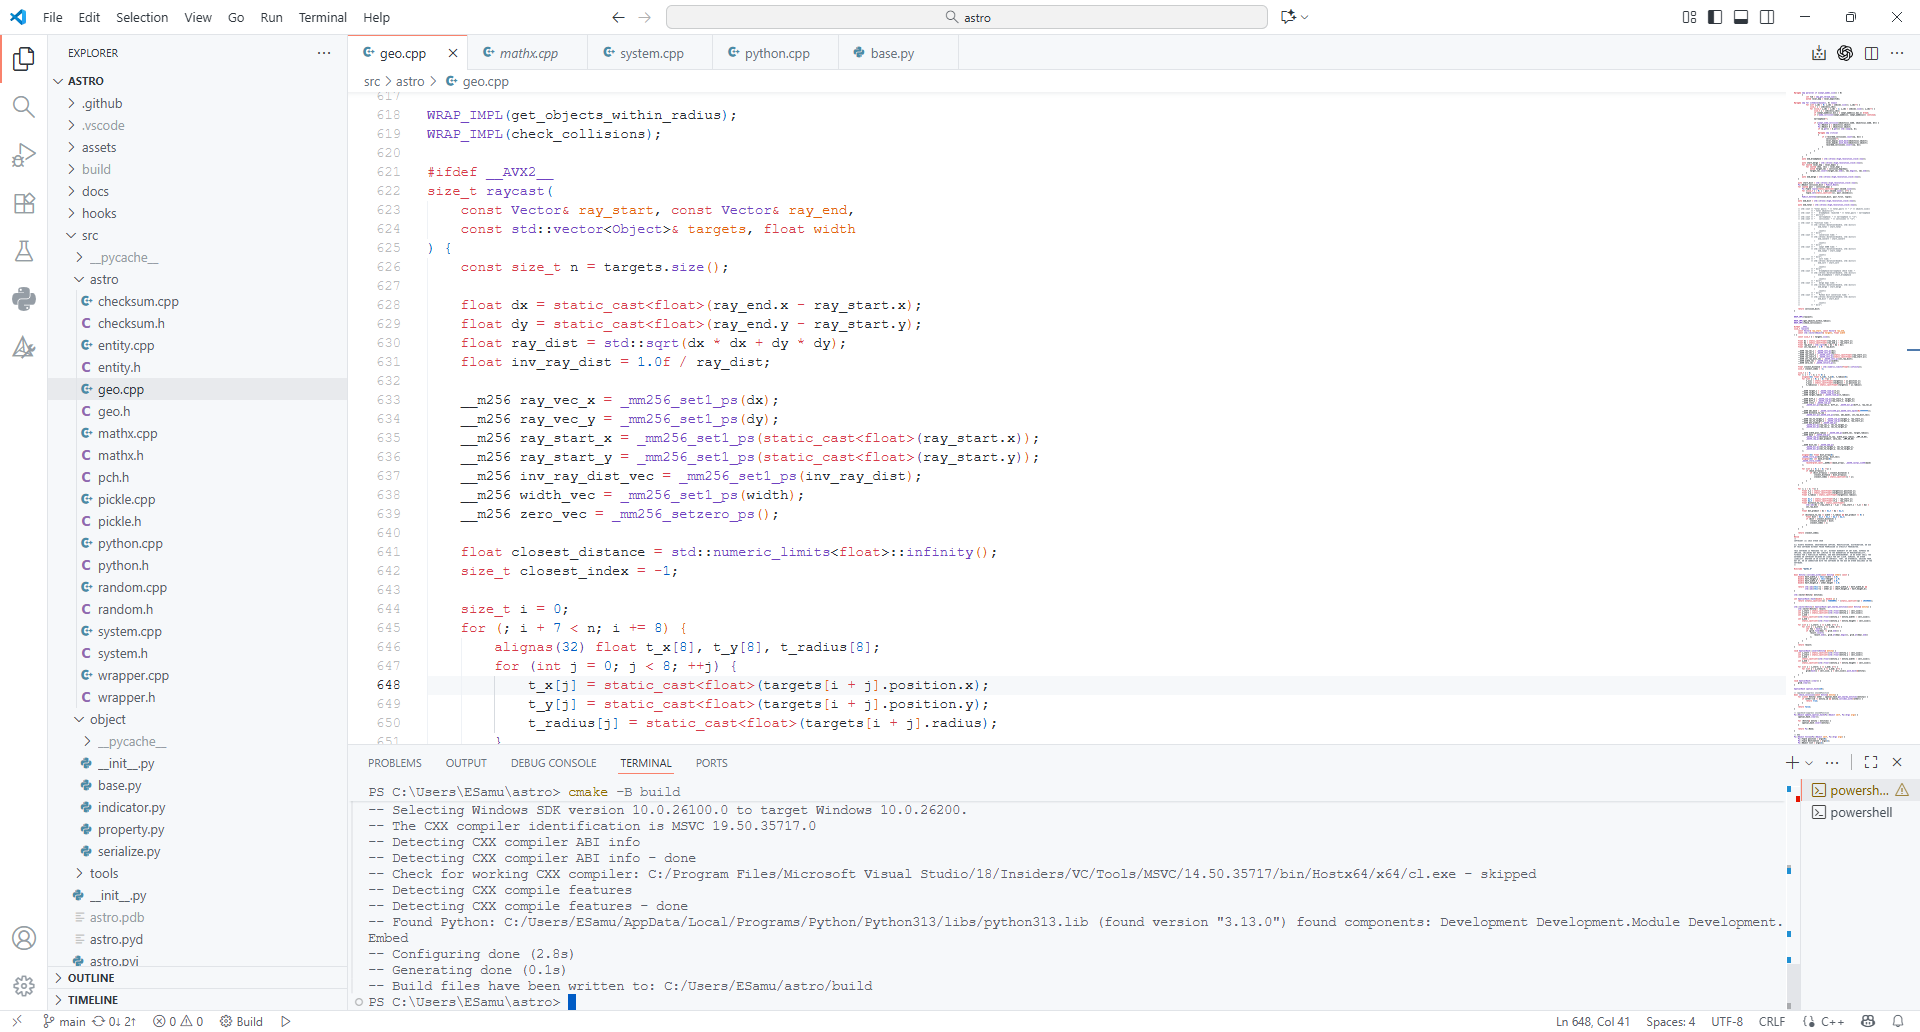Select base.py in the Explorer tree

tap(120, 785)
